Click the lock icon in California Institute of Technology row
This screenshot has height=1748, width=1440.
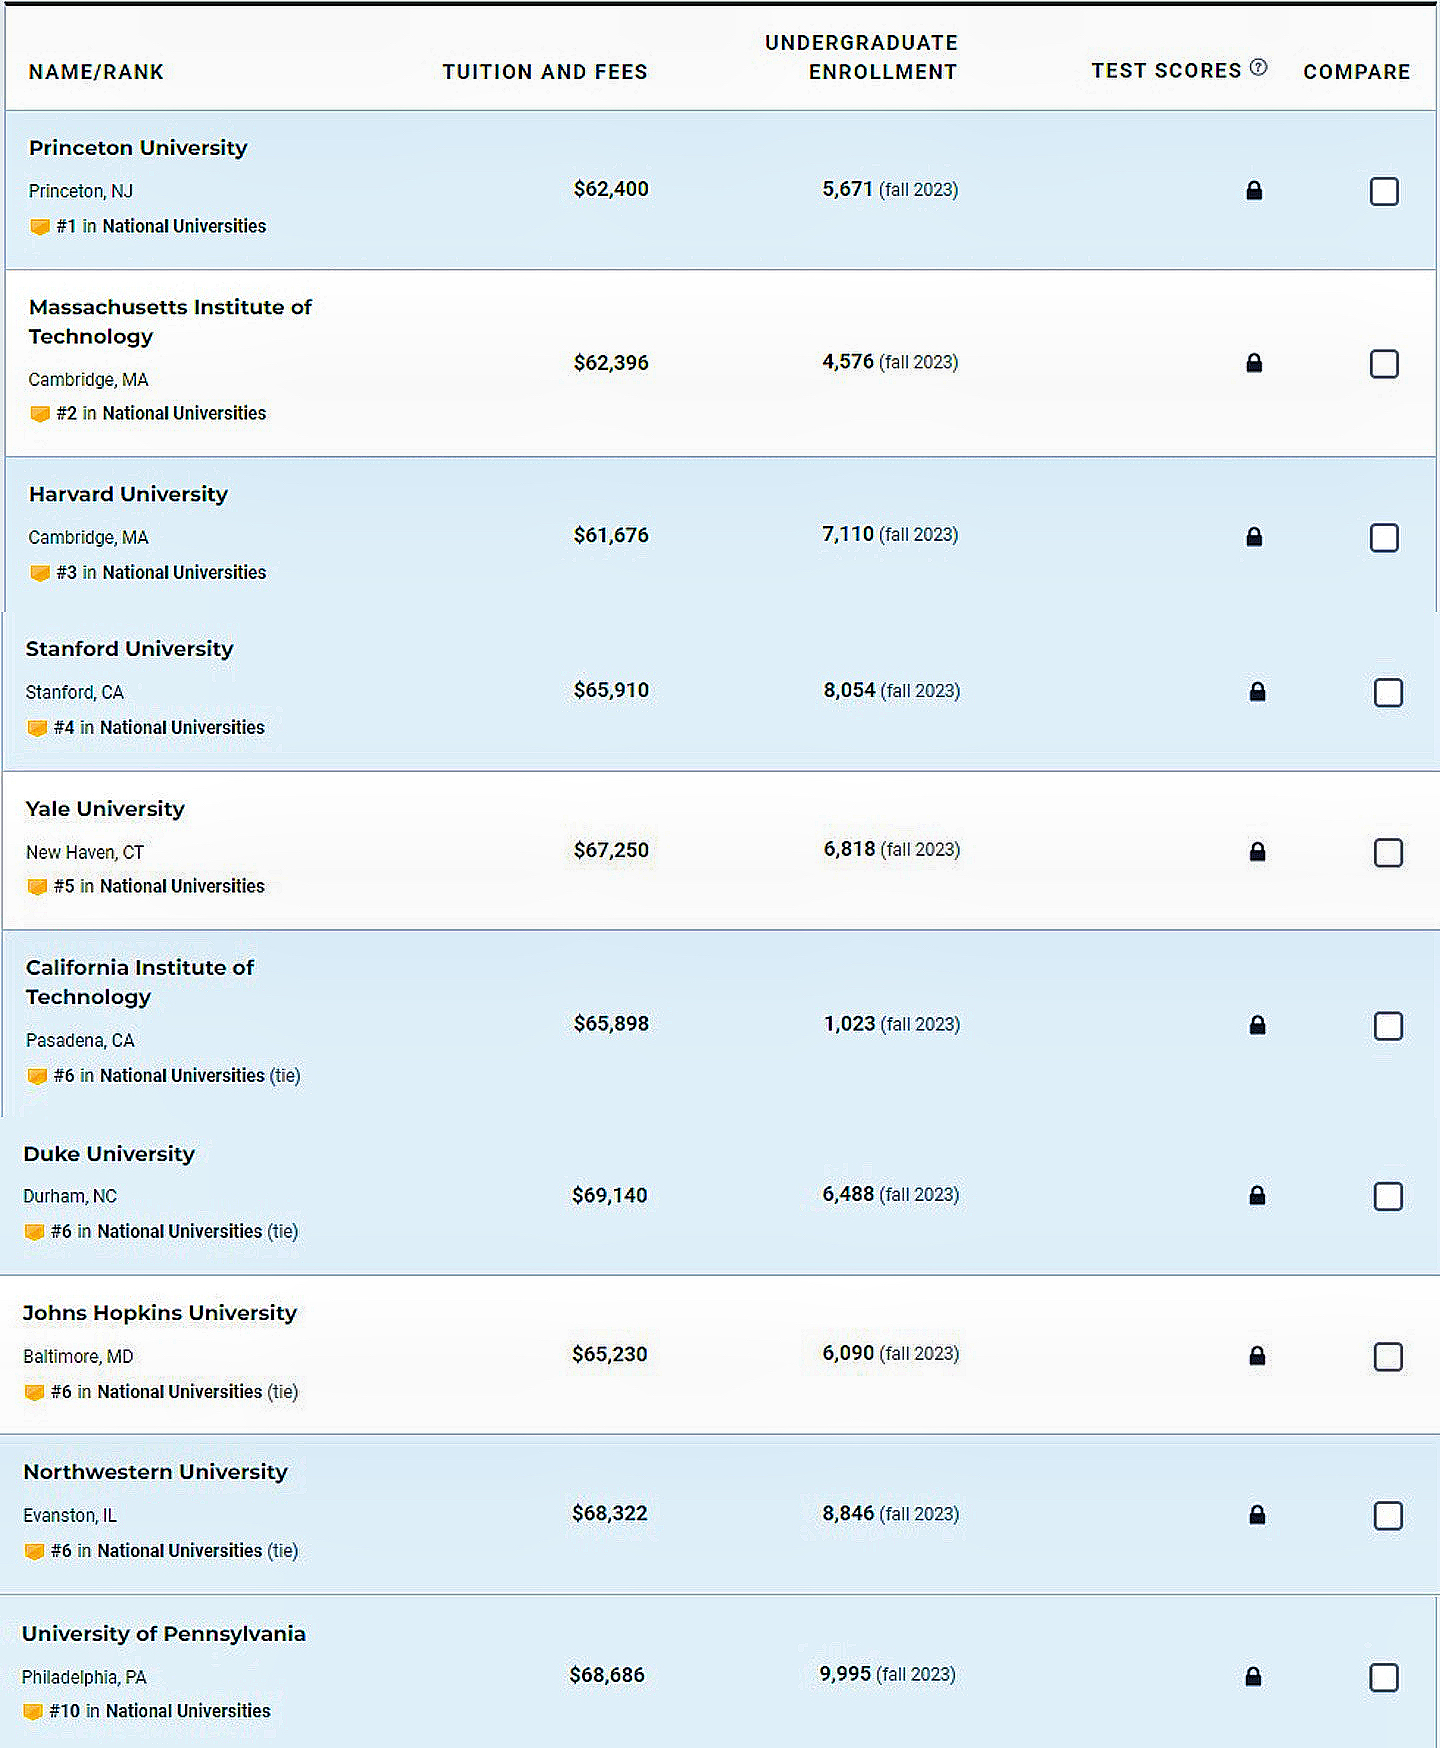[1258, 1025]
